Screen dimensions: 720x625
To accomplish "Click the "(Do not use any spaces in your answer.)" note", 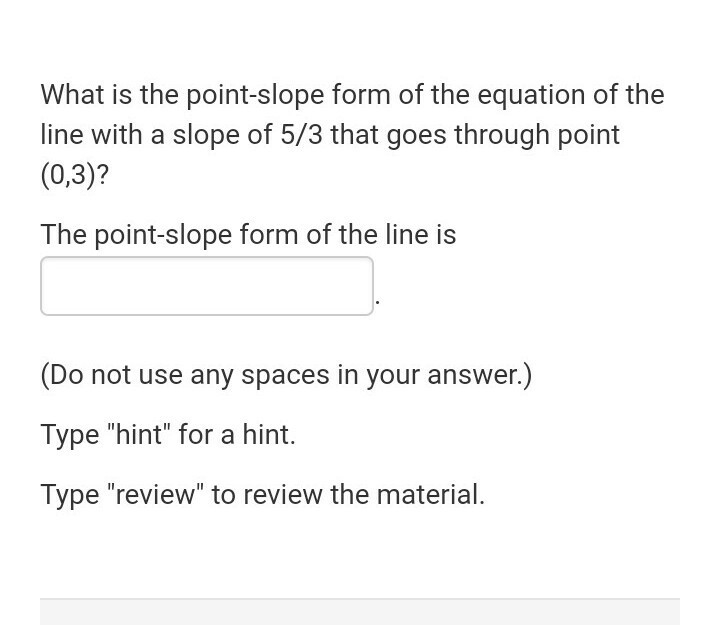I will 287,375.
